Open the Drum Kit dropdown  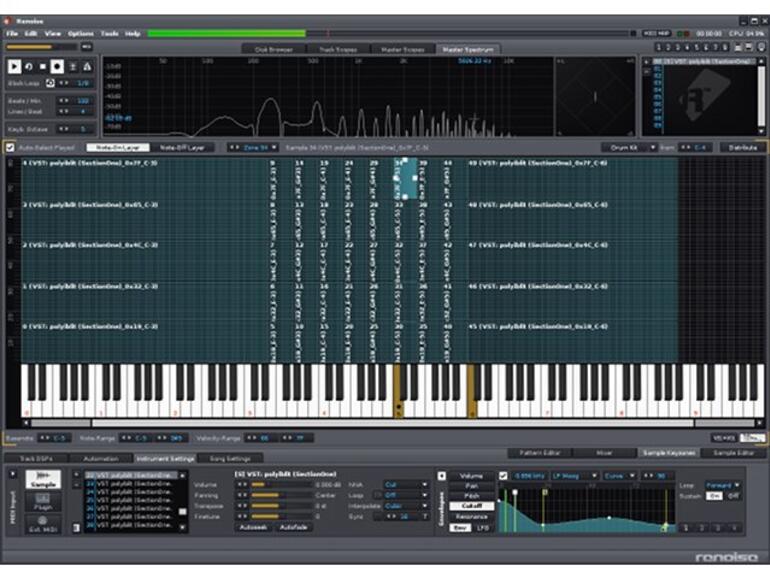628,147
